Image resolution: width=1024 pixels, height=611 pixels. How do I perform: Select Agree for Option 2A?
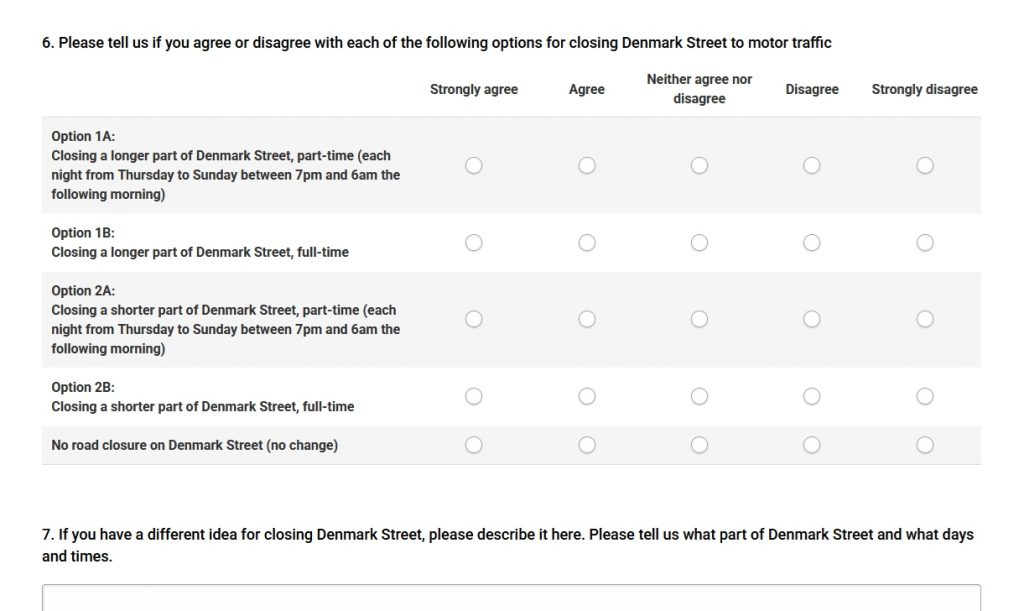pyautogui.click(x=587, y=319)
